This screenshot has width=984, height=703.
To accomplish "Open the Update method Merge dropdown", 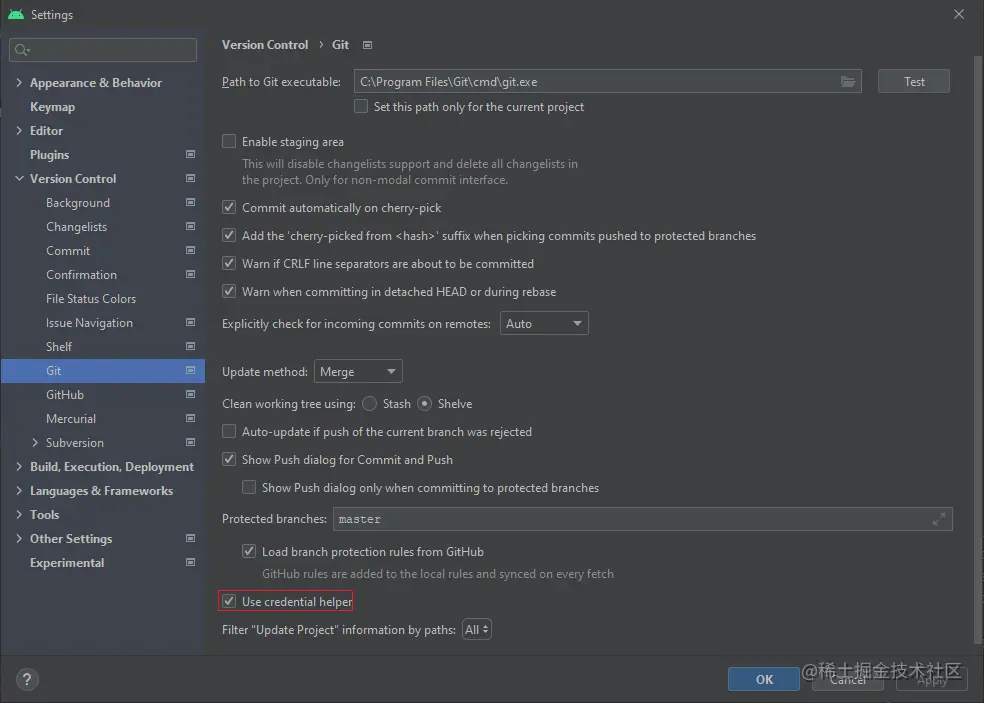I will (358, 372).
